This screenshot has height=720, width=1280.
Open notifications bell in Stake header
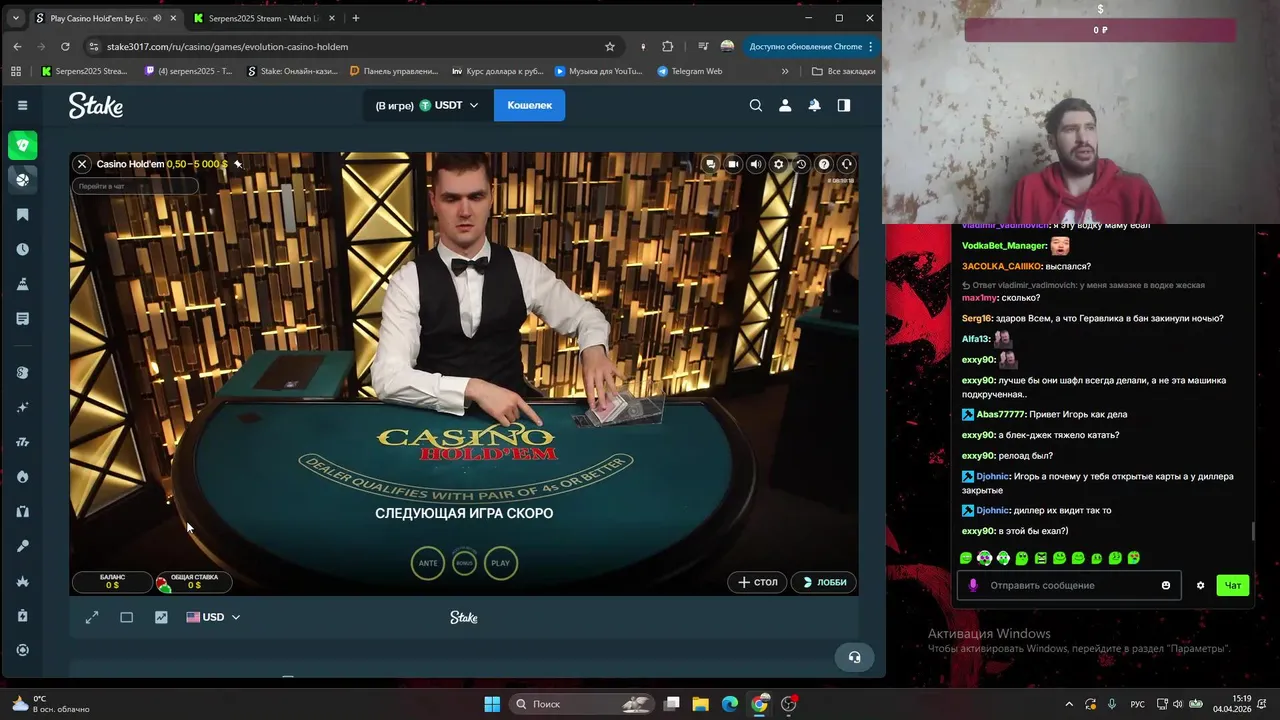click(x=814, y=105)
